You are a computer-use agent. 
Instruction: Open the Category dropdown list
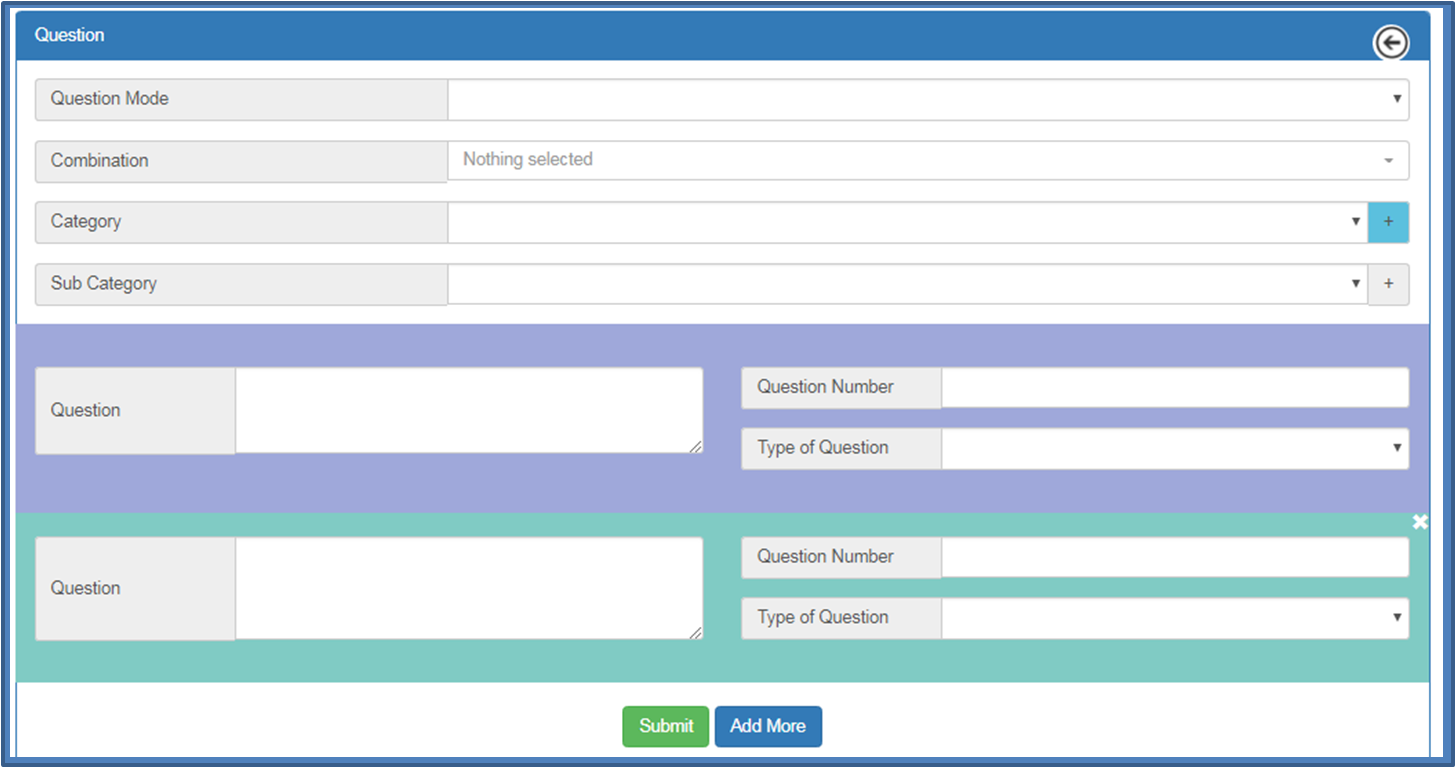coord(906,222)
